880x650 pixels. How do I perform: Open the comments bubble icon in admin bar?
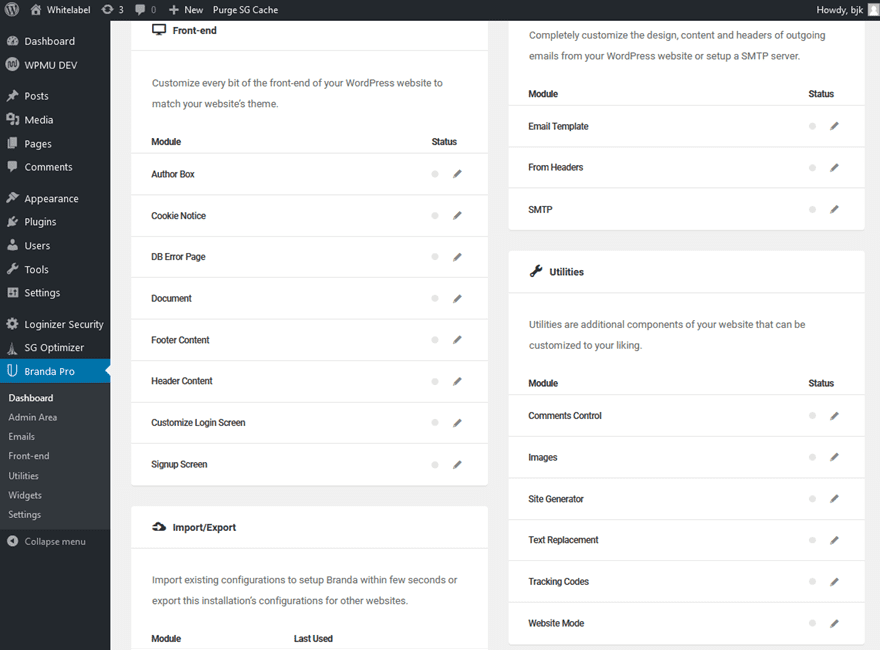[137, 9]
